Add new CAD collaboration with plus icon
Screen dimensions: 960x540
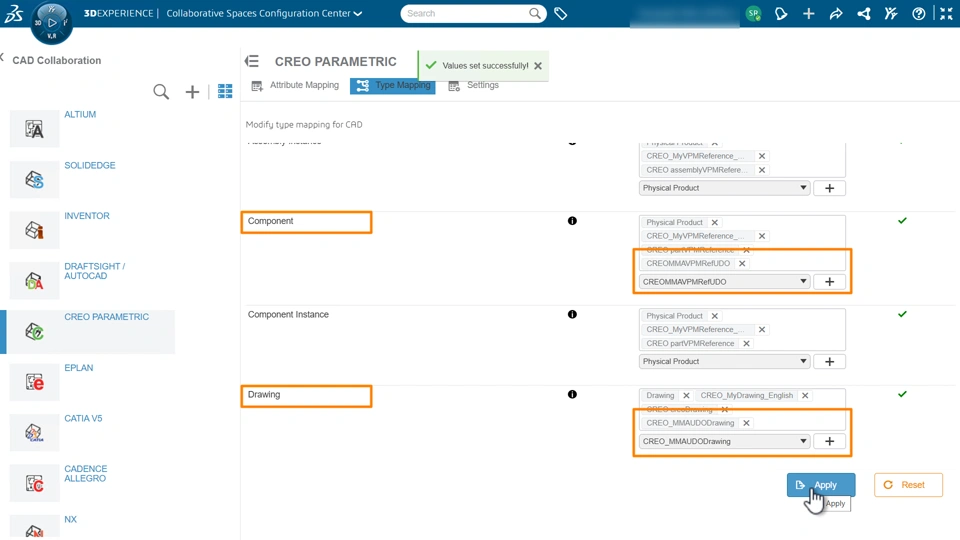click(192, 92)
